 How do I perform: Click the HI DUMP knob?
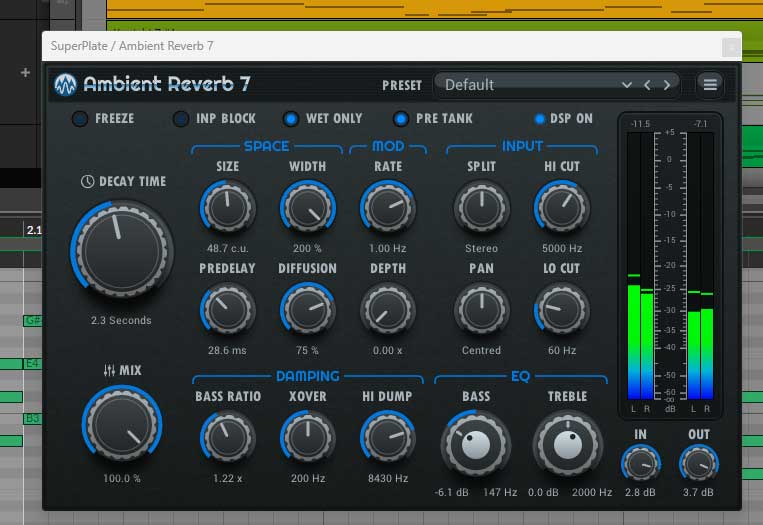(x=388, y=437)
